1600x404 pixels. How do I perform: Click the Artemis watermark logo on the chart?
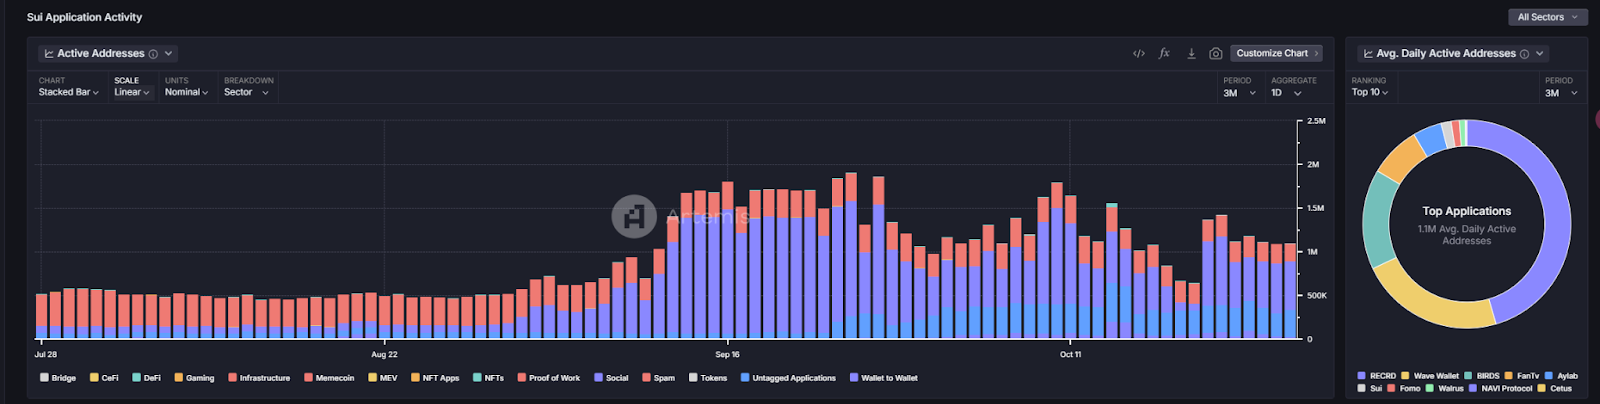[x=634, y=216]
